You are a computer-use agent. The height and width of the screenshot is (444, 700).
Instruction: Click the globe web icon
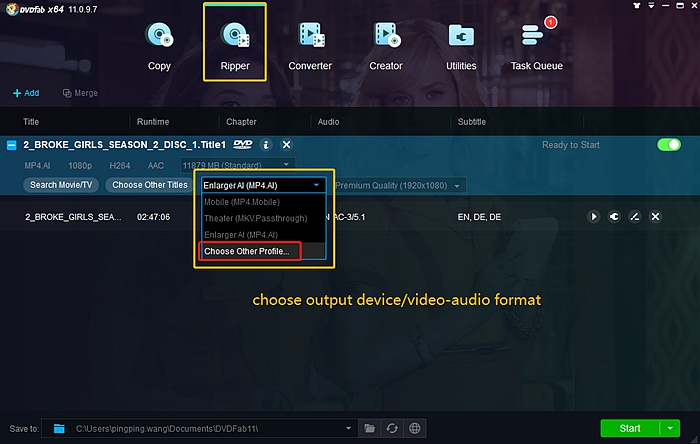click(415, 428)
